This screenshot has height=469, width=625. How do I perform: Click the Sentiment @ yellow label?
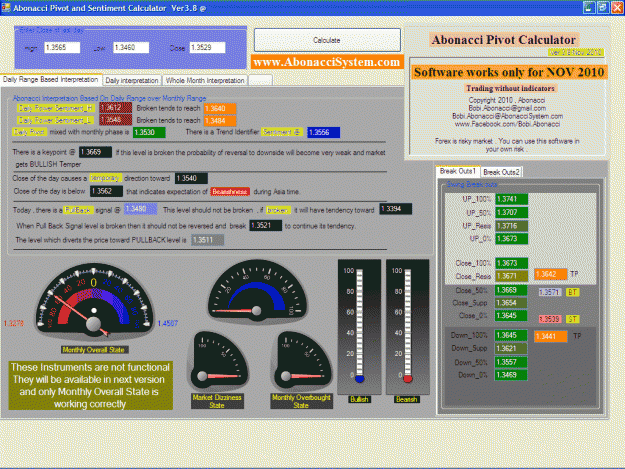click(x=282, y=132)
